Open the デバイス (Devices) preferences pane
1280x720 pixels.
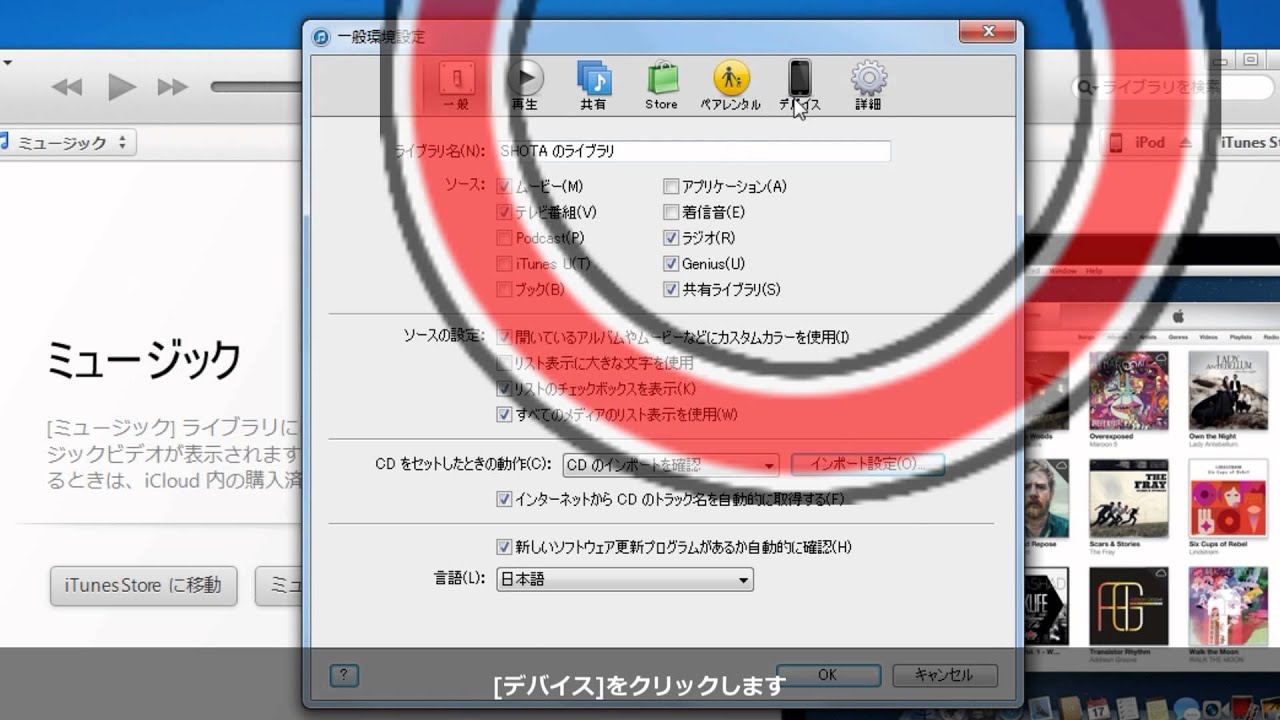coord(800,85)
